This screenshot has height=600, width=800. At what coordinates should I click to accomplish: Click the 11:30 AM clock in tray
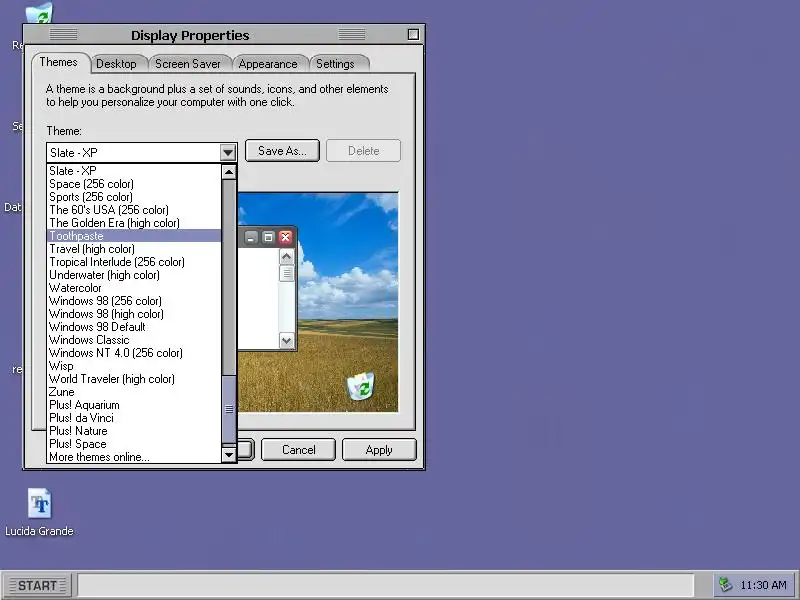tap(763, 585)
